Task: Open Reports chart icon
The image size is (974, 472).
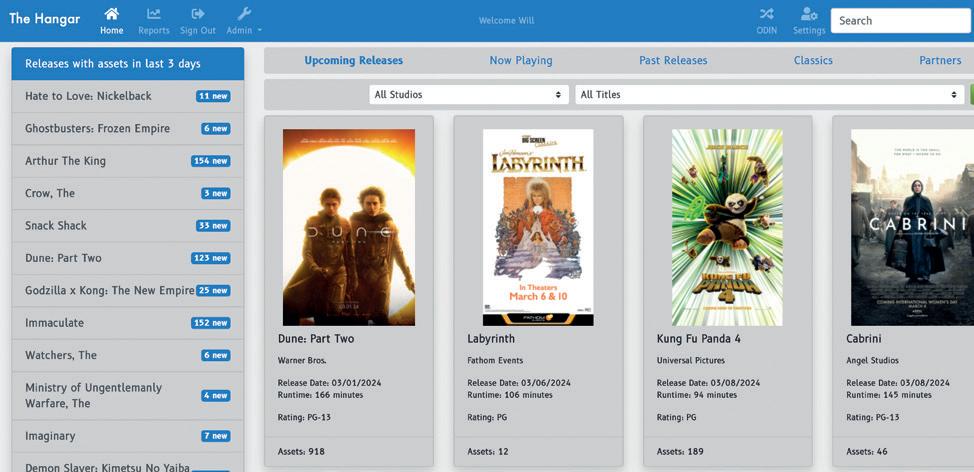Action: pos(153,14)
